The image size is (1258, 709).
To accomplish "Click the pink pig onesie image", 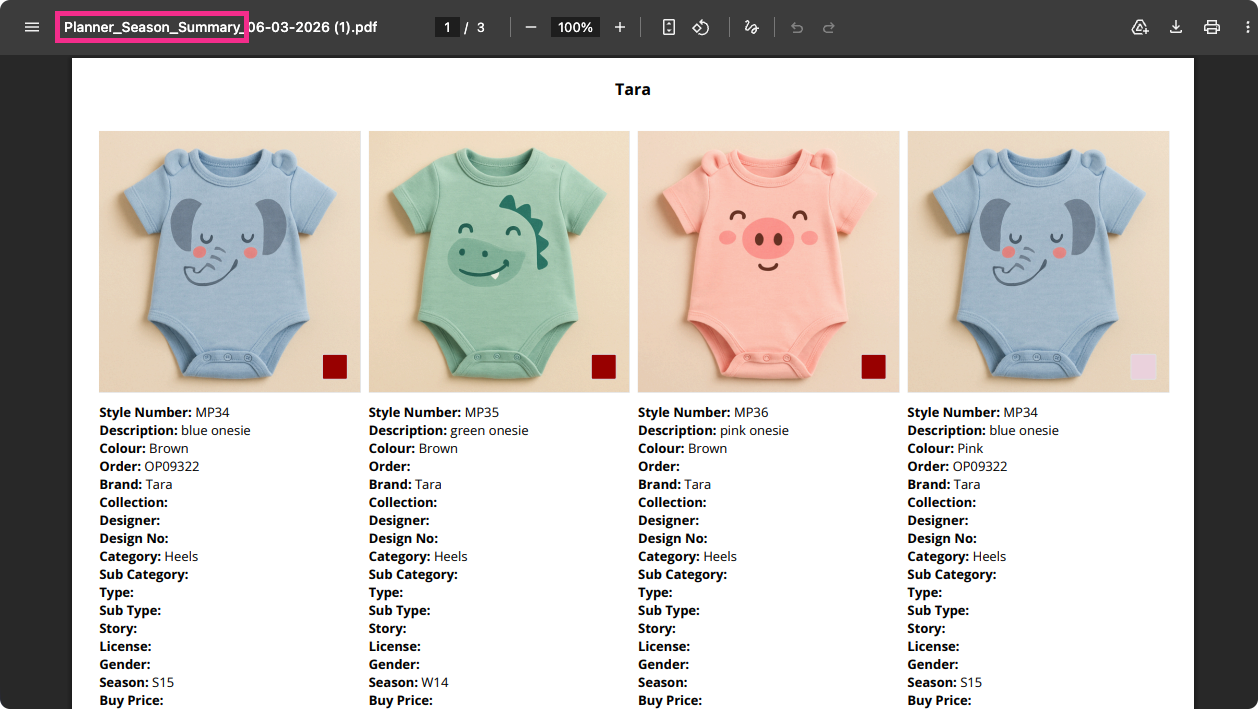I will pos(768,261).
